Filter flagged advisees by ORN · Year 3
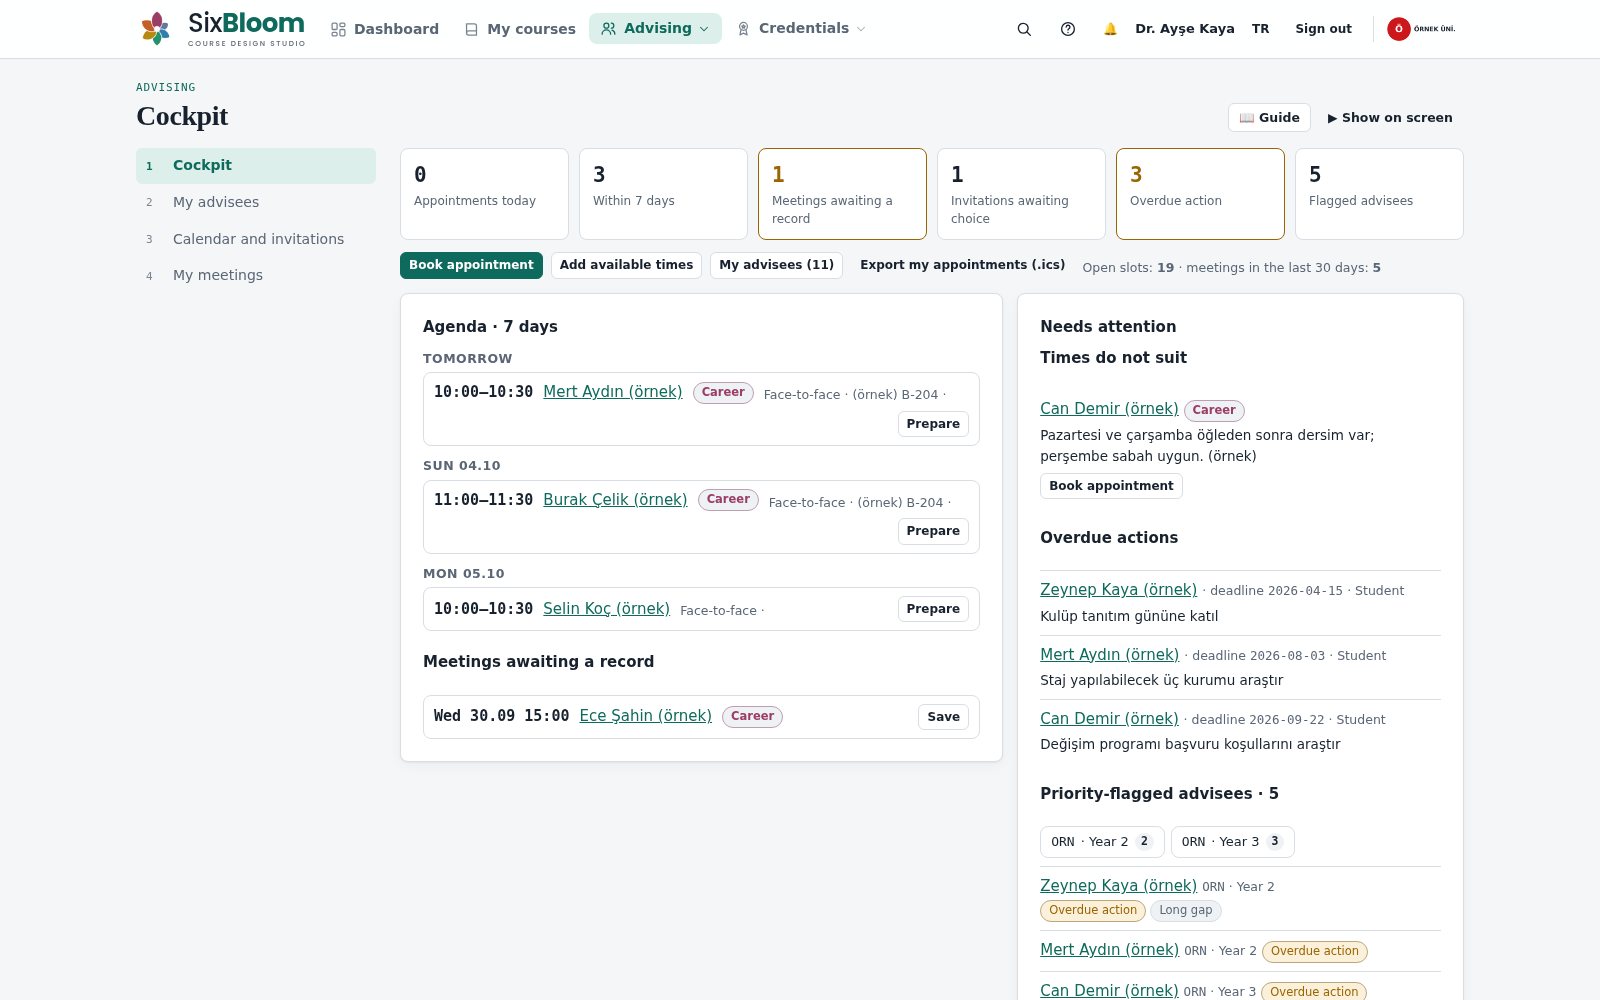 (x=1232, y=842)
